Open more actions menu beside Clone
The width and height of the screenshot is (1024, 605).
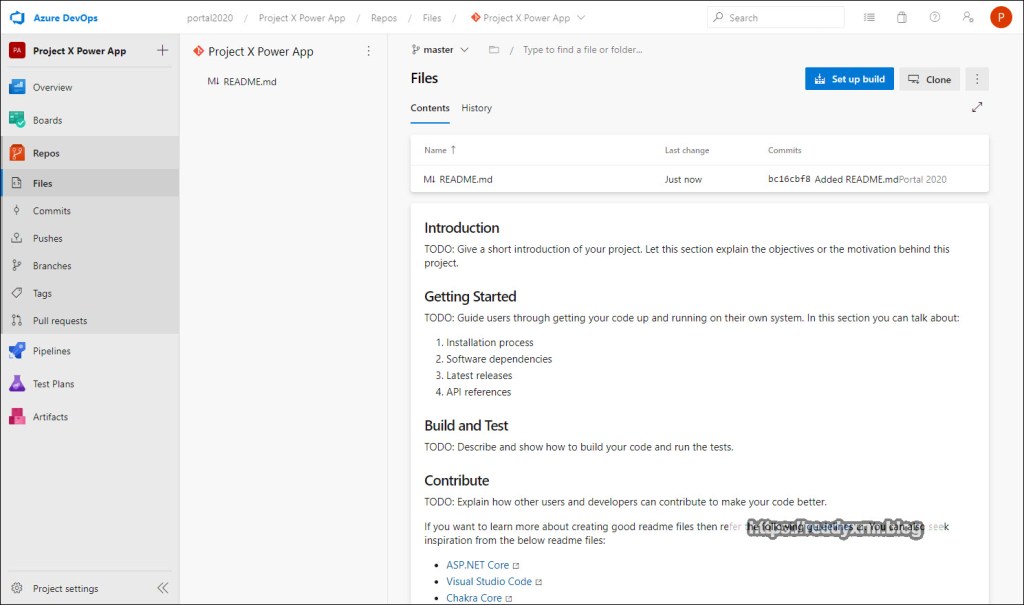point(978,79)
